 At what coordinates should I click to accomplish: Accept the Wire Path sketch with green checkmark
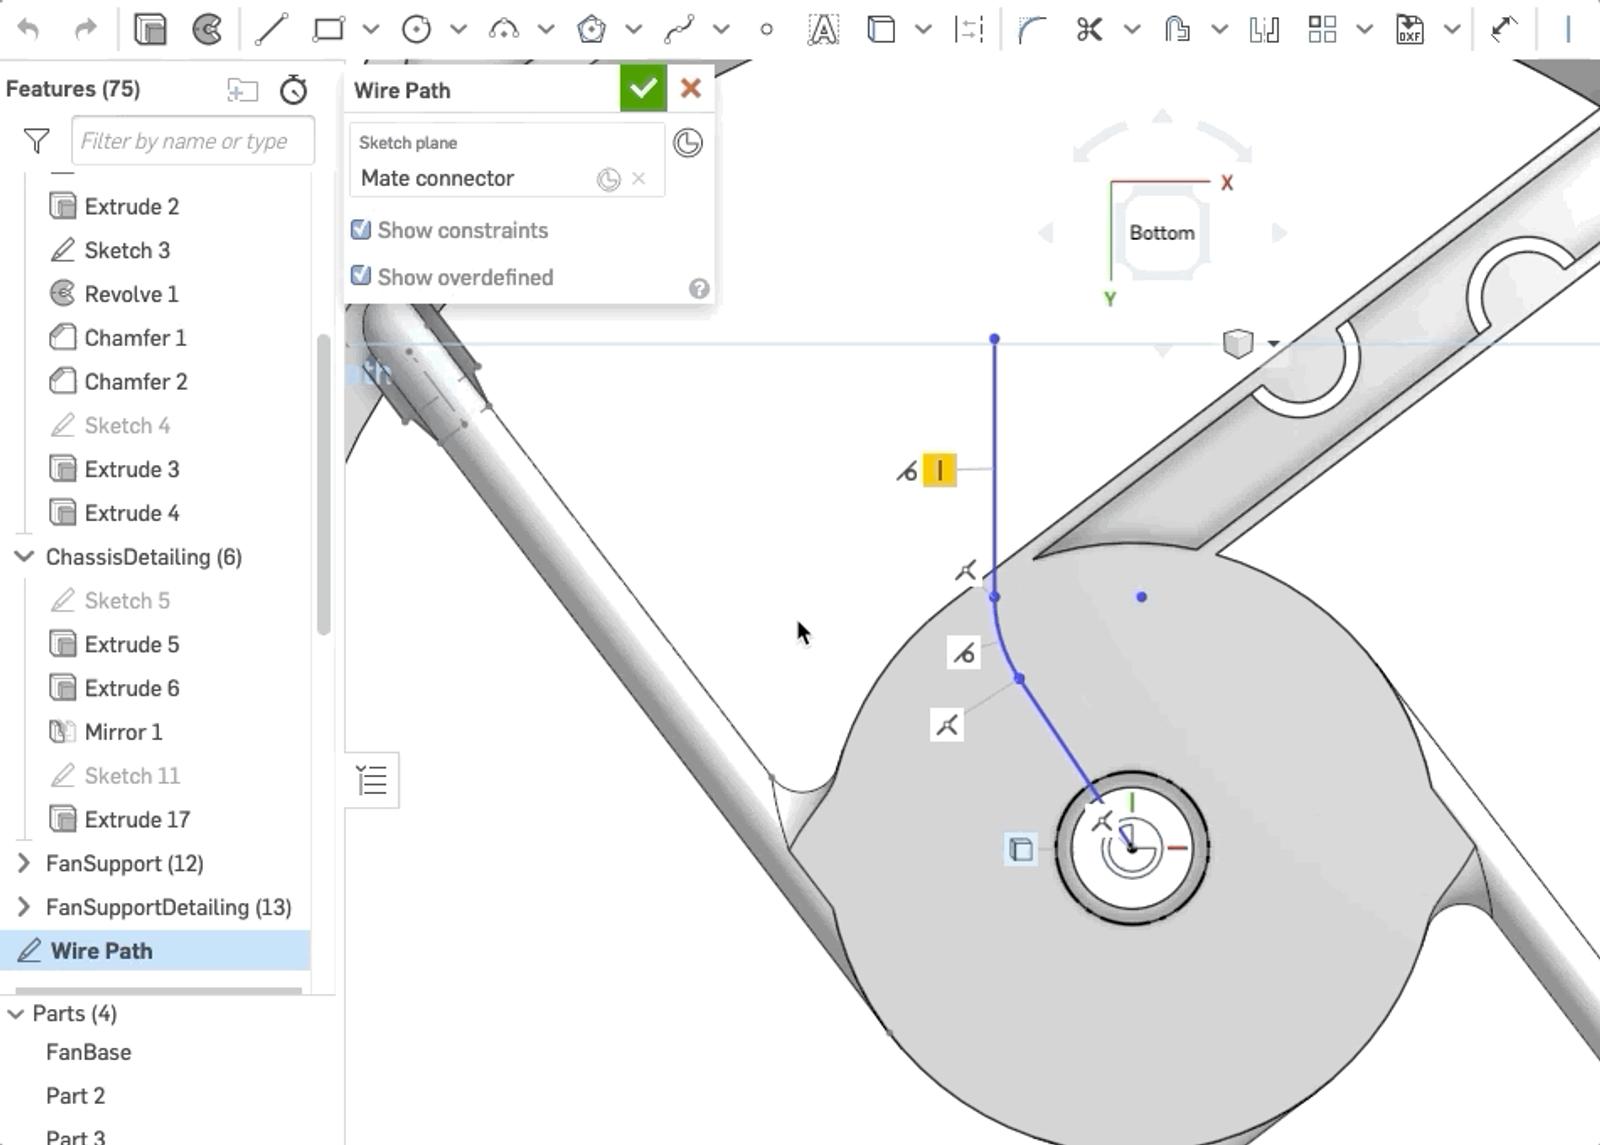click(643, 88)
